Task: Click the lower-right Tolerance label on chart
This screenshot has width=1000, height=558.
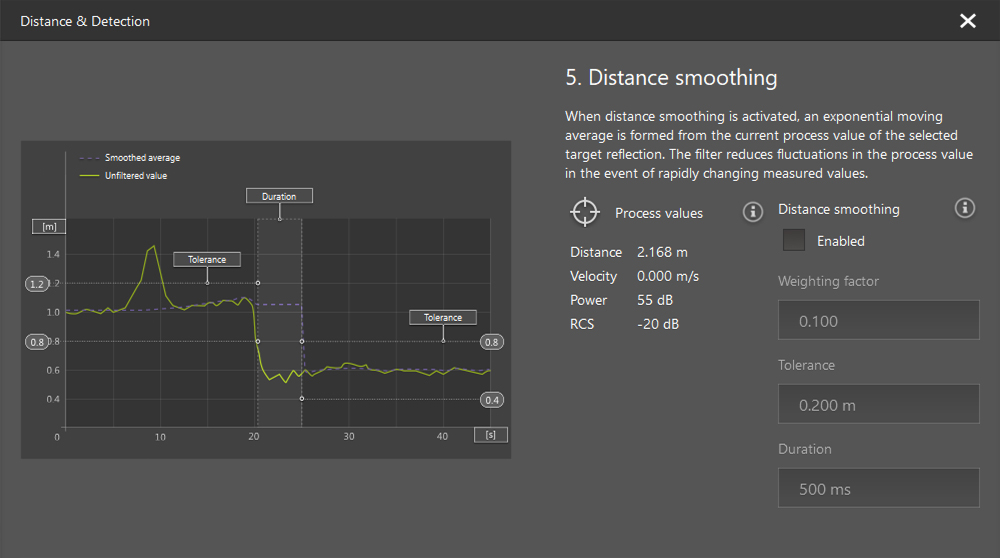Action: pyautogui.click(x=442, y=317)
